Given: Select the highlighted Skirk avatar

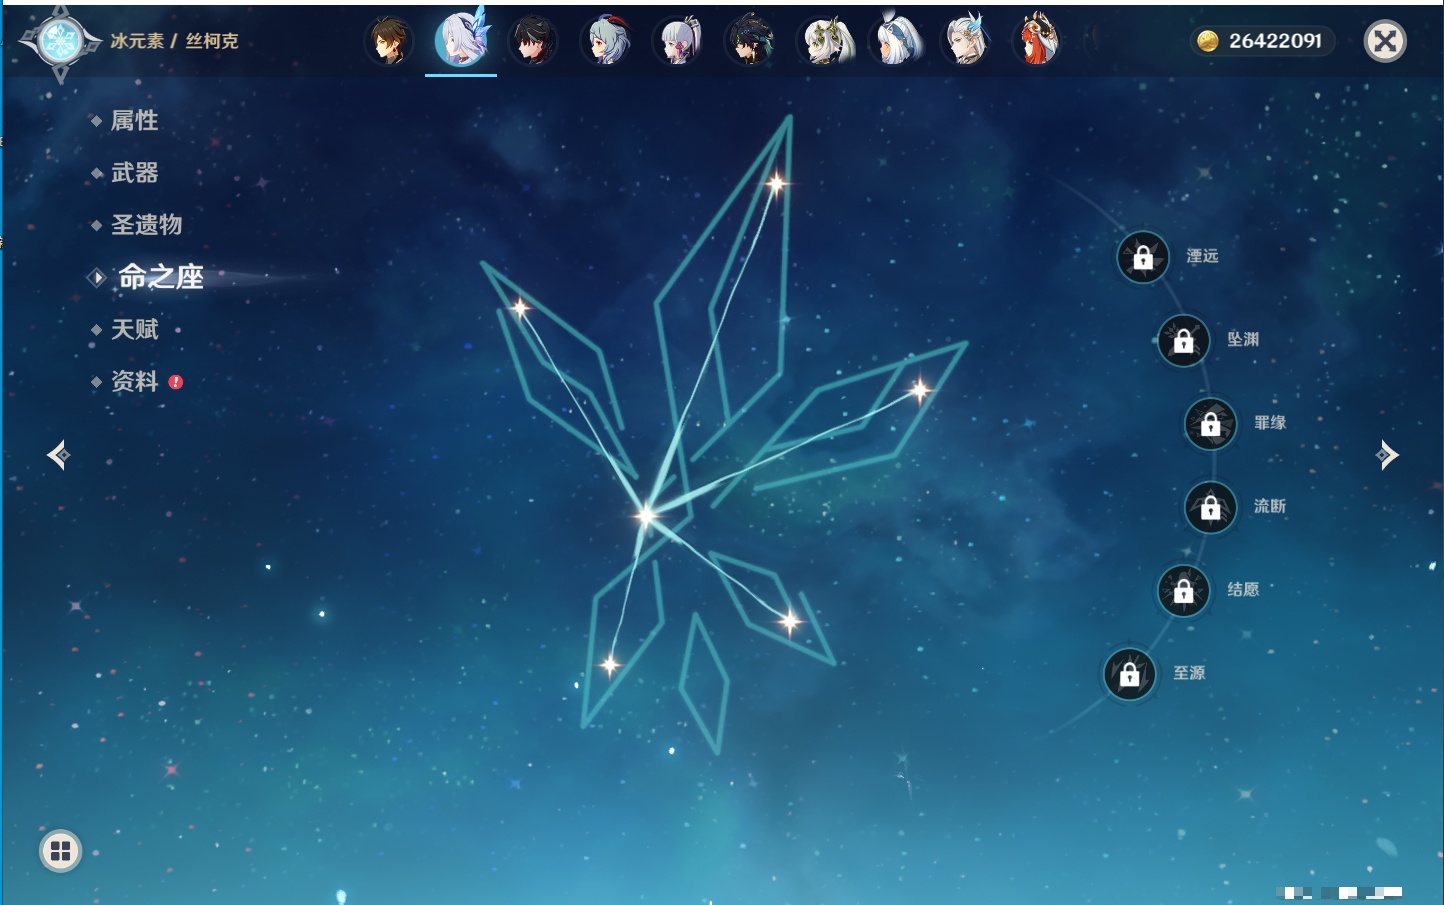Looking at the screenshot, I should pyautogui.click(x=461, y=39).
